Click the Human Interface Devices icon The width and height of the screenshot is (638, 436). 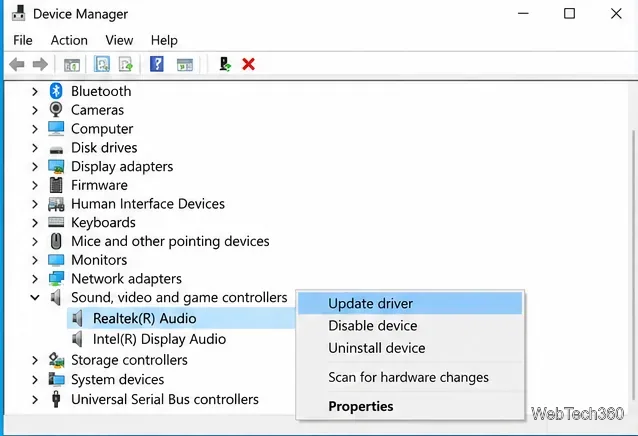click(x=56, y=204)
